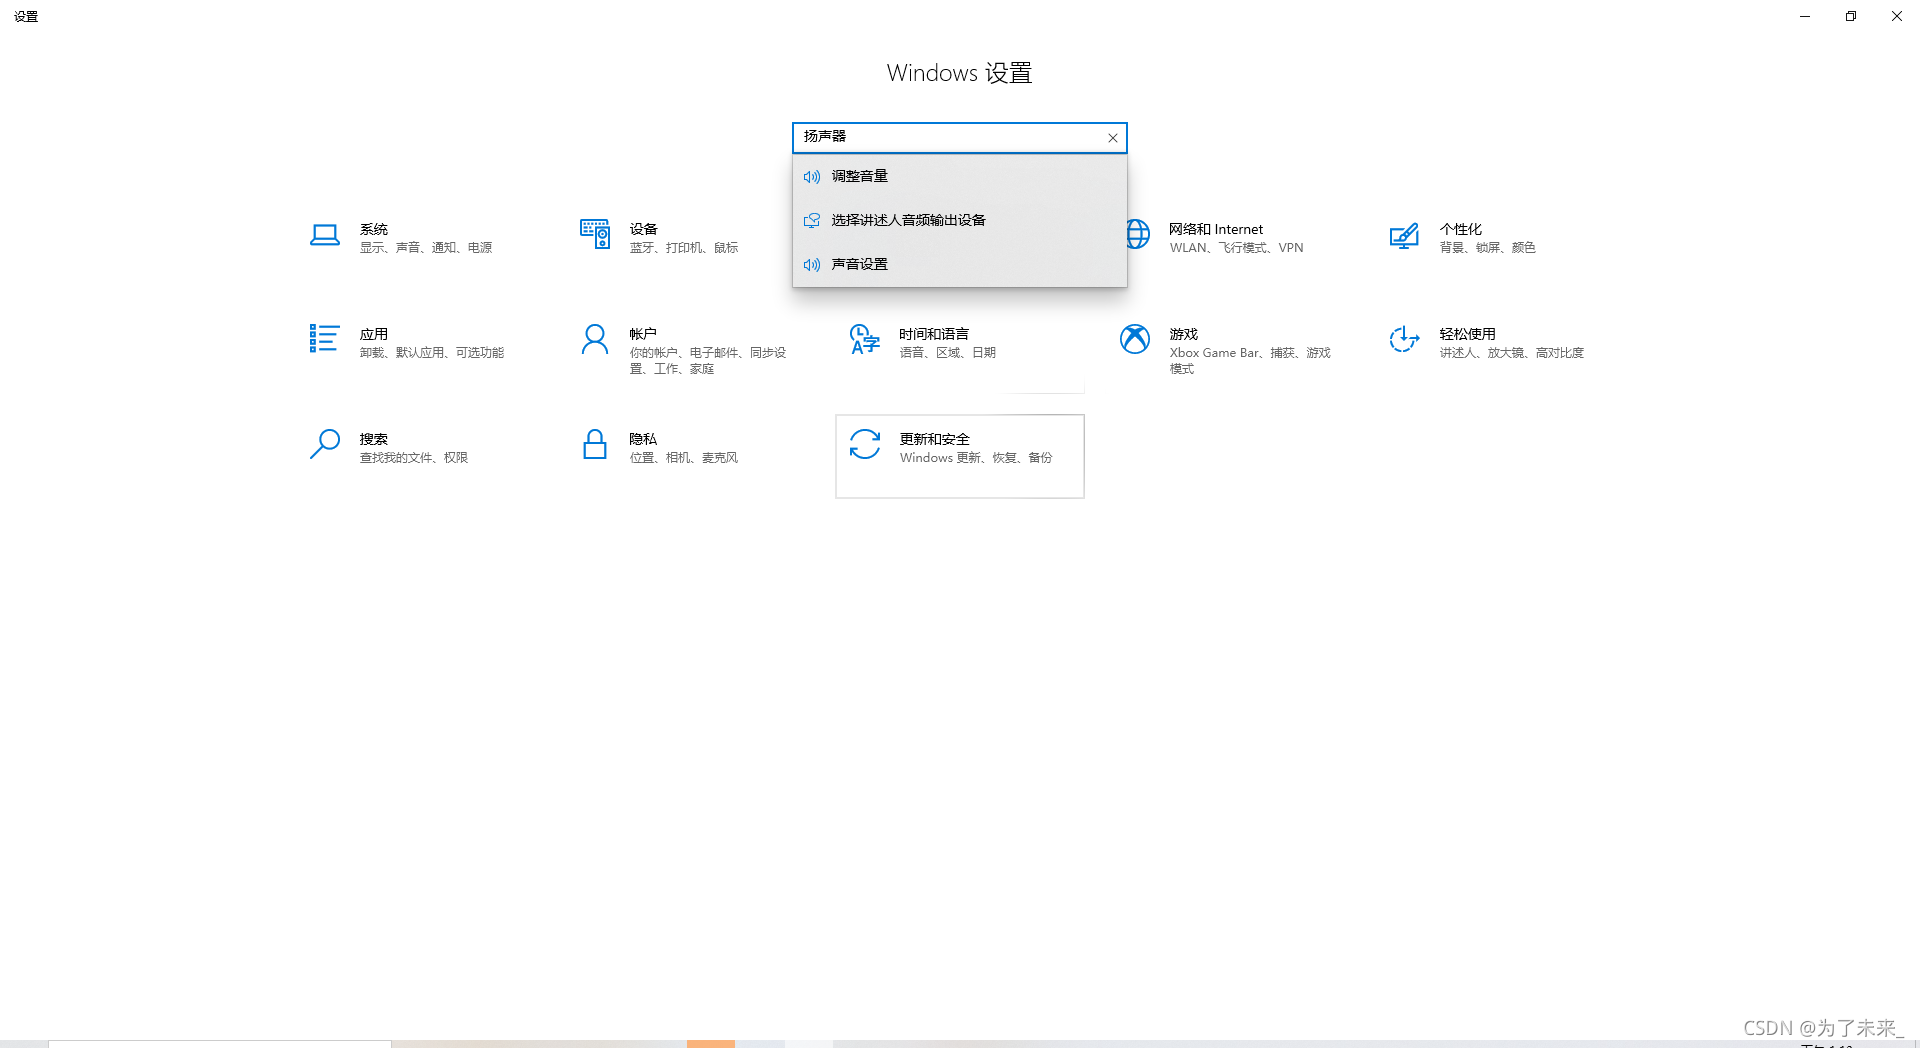The width and height of the screenshot is (1920, 1048).
Task: Click the 轻松使用 icon
Action: [x=1404, y=339]
